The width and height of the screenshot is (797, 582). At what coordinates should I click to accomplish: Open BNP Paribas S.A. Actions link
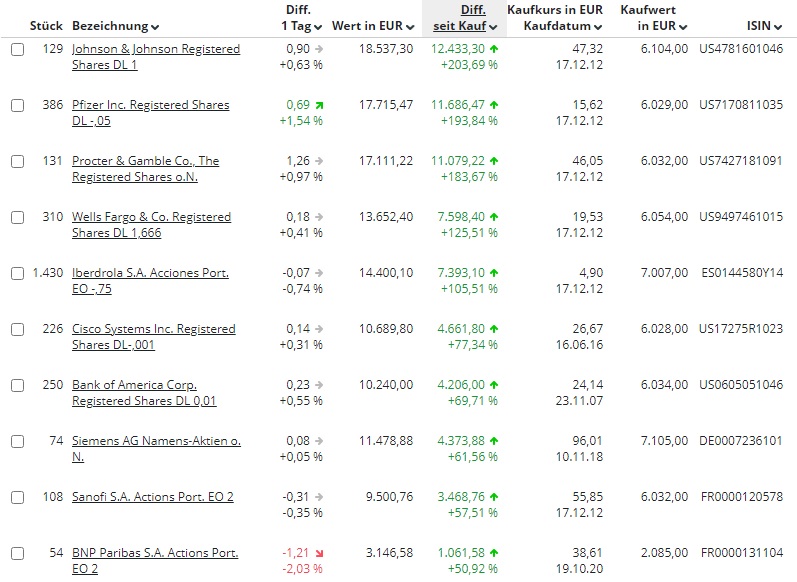[155, 560]
